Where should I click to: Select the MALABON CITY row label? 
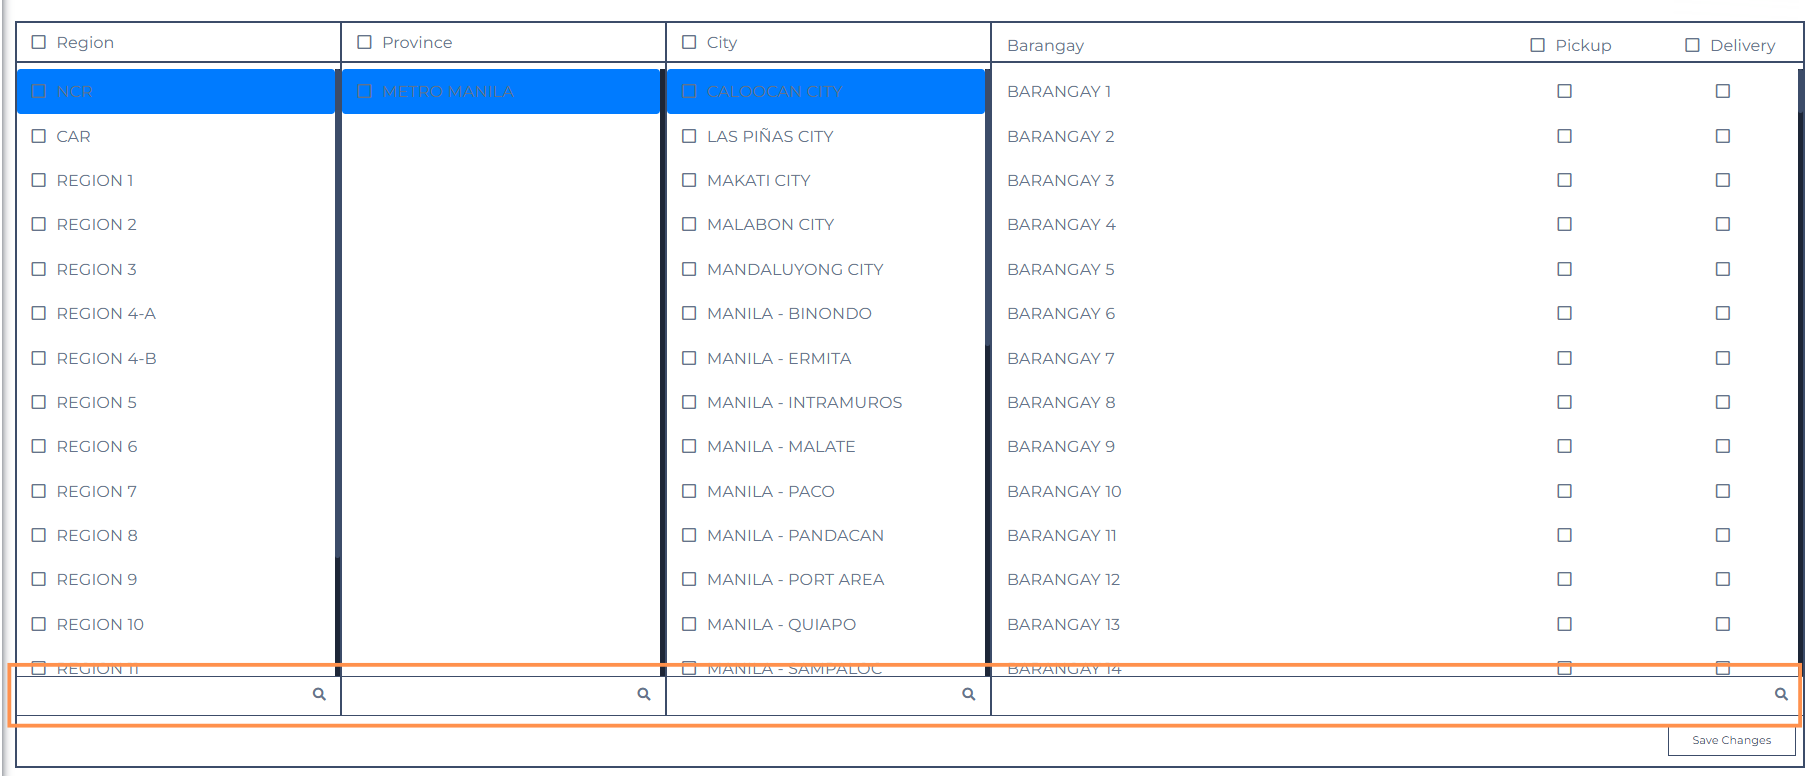770,224
